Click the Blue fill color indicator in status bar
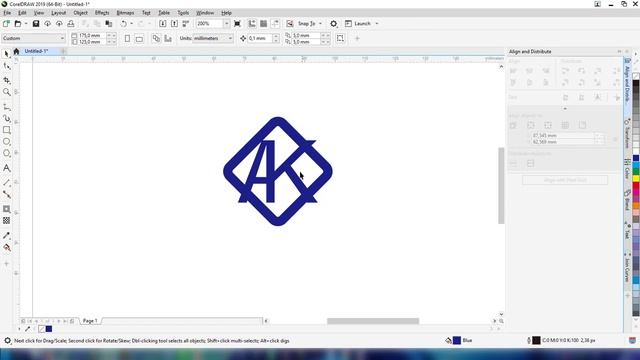Viewport: 640px width, 360px height. tap(457, 340)
